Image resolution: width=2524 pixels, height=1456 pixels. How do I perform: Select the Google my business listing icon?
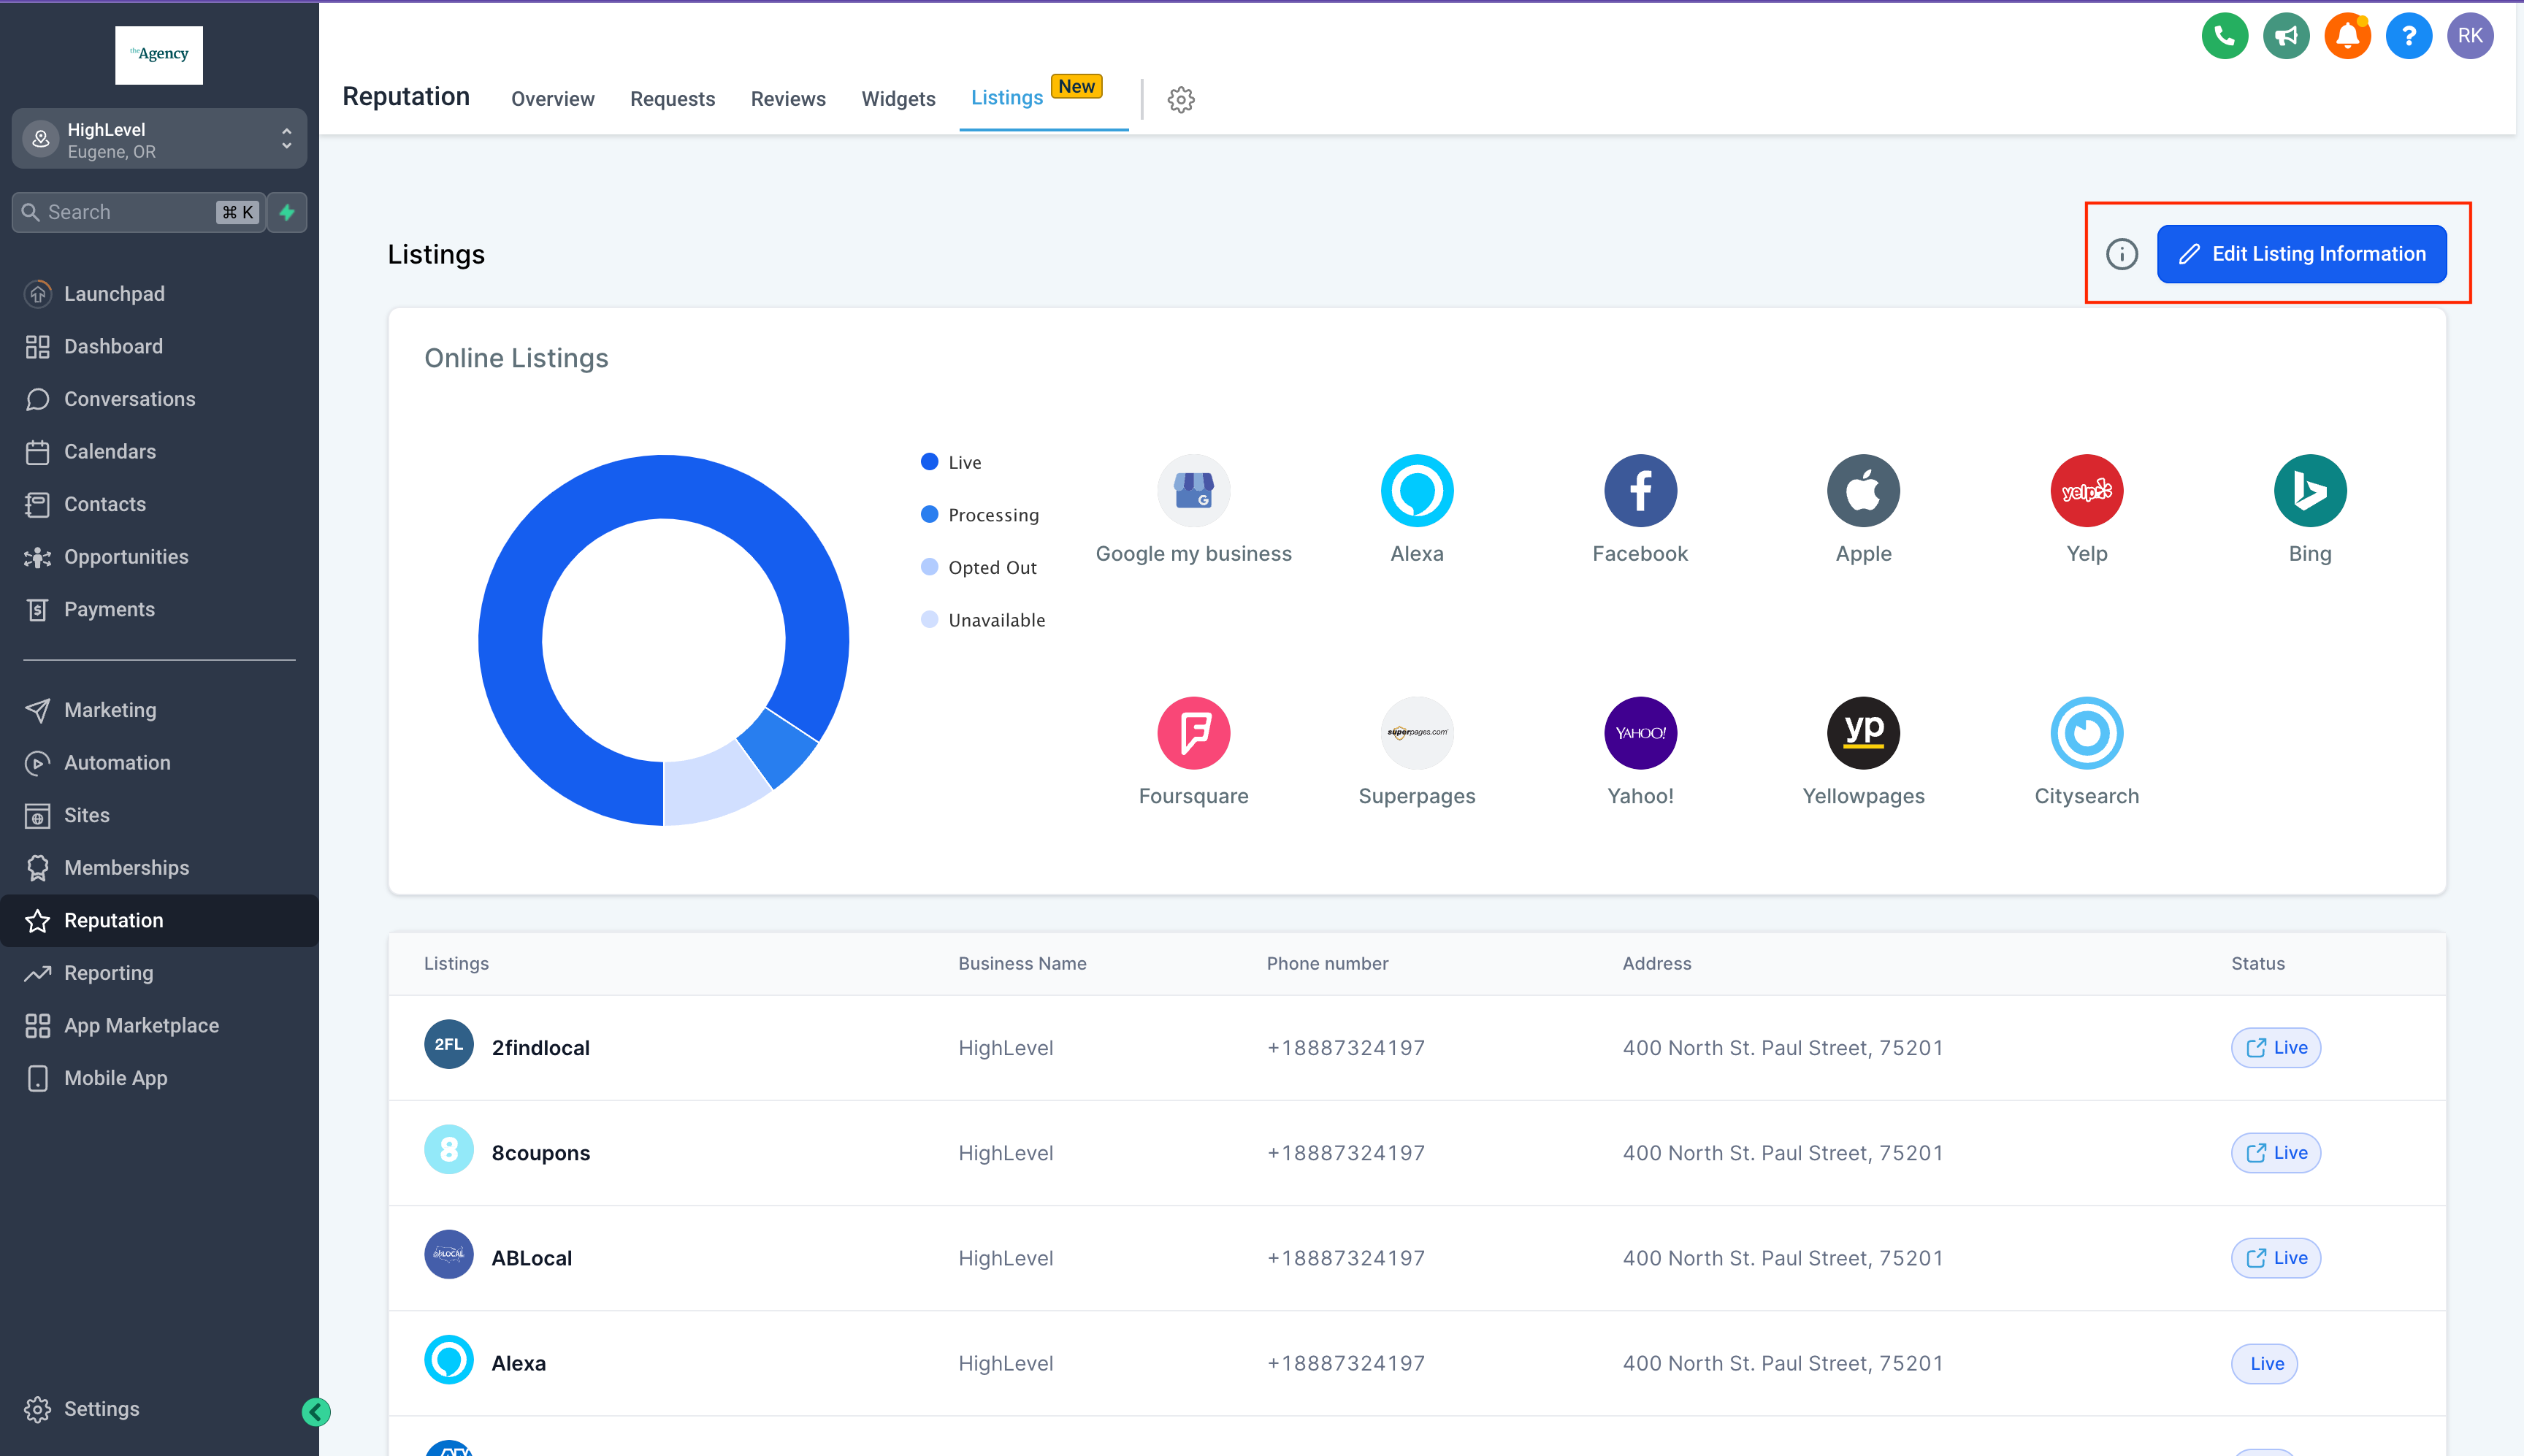[x=1193, y=490]
